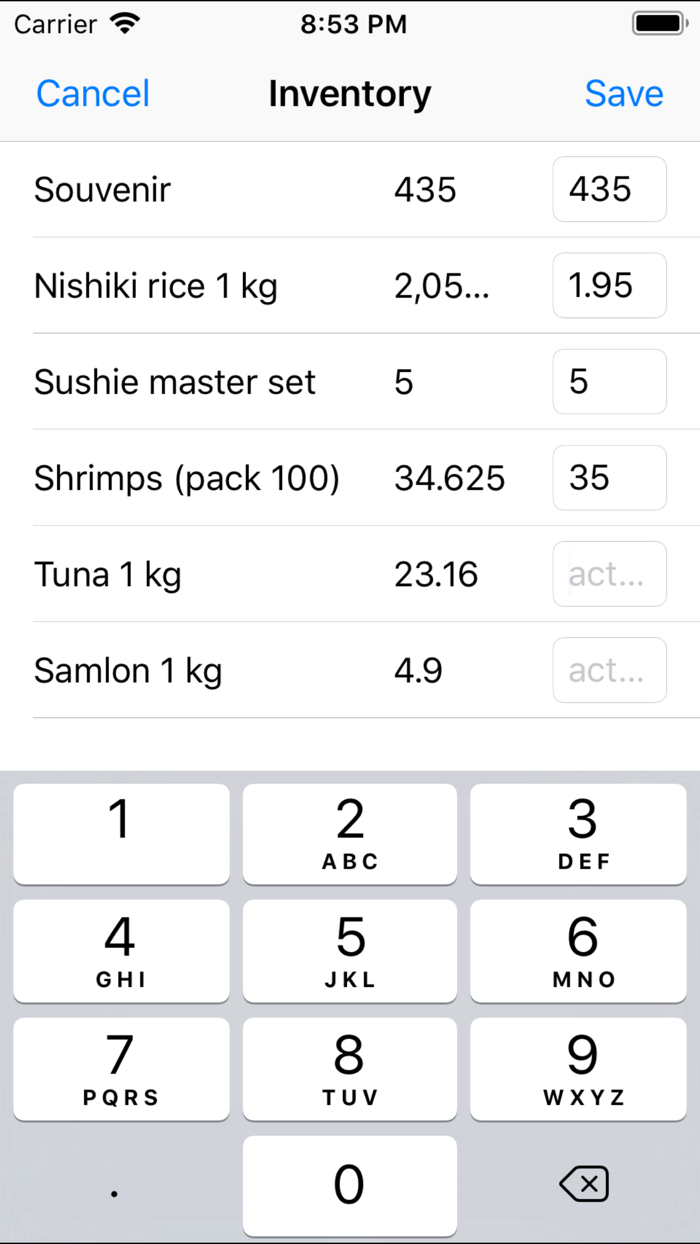Edit Nishiki rice actual quantity field

pos(609,286)
